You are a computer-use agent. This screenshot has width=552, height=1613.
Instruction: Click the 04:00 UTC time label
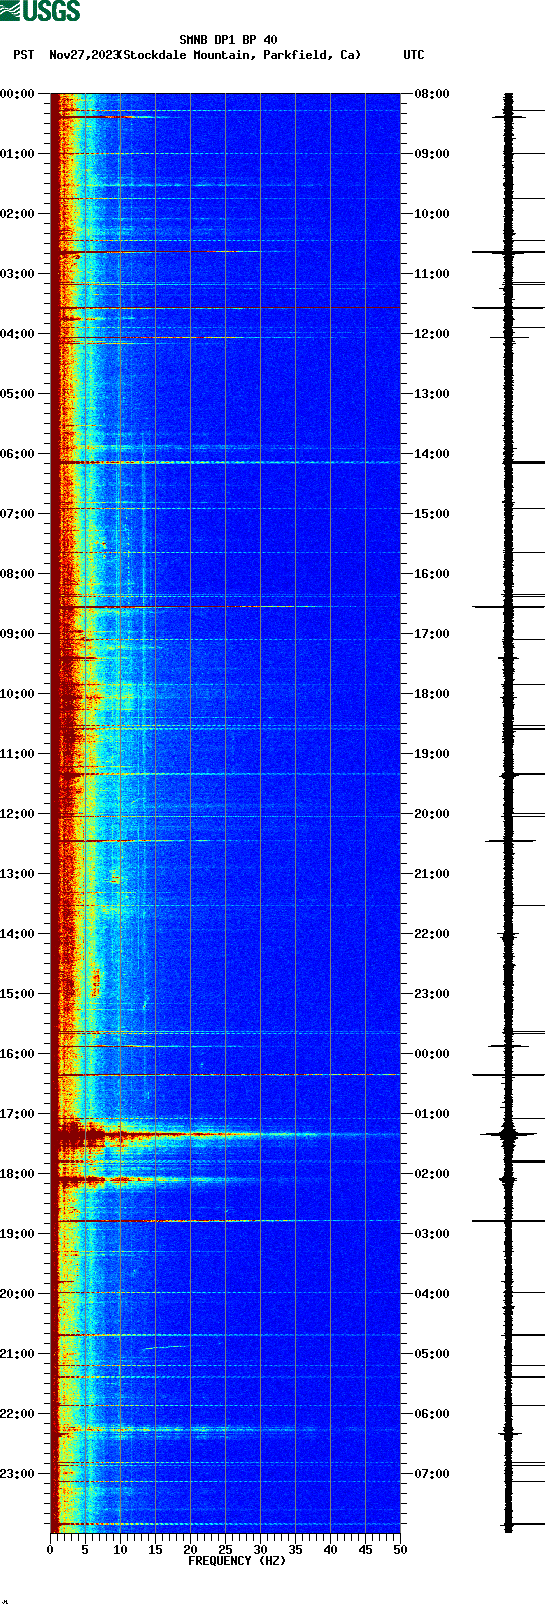click(x=432, y=1294)
